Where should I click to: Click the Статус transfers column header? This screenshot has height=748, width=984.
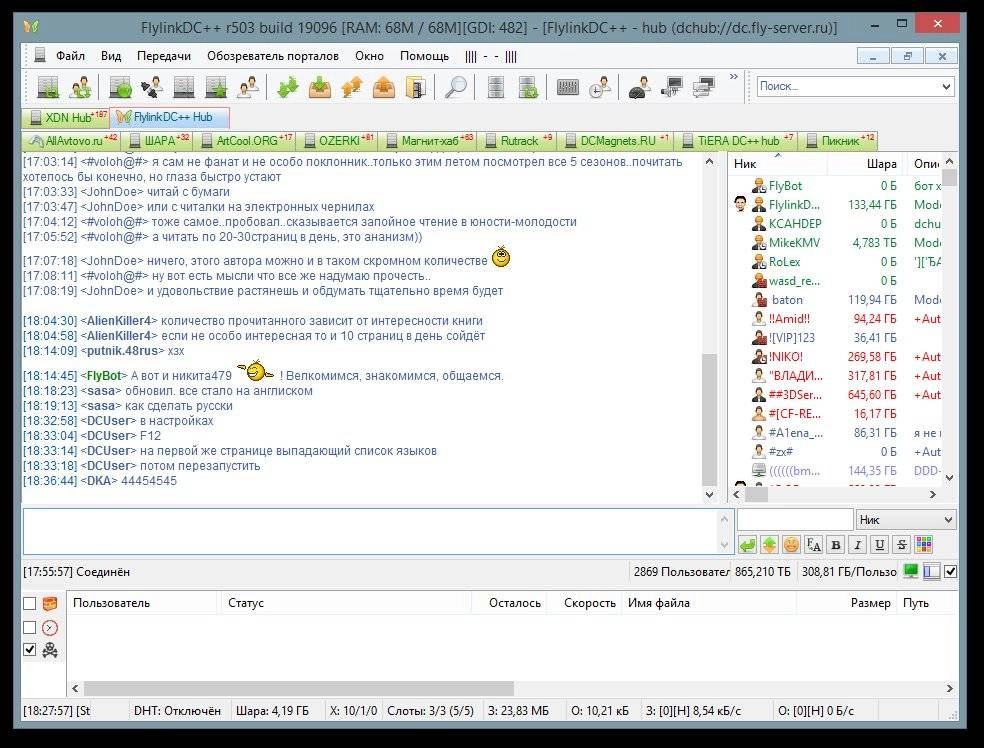coord(345,602)
